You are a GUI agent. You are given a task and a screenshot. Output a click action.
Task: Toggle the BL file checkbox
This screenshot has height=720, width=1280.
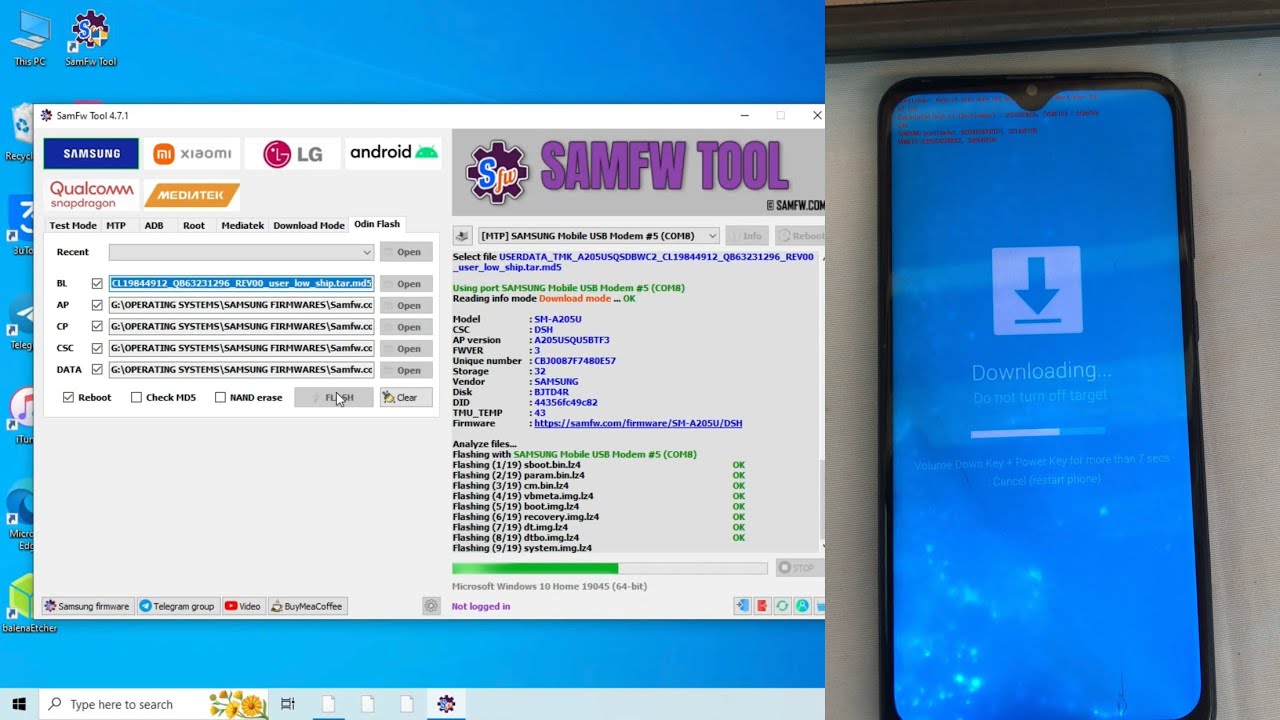97,284
